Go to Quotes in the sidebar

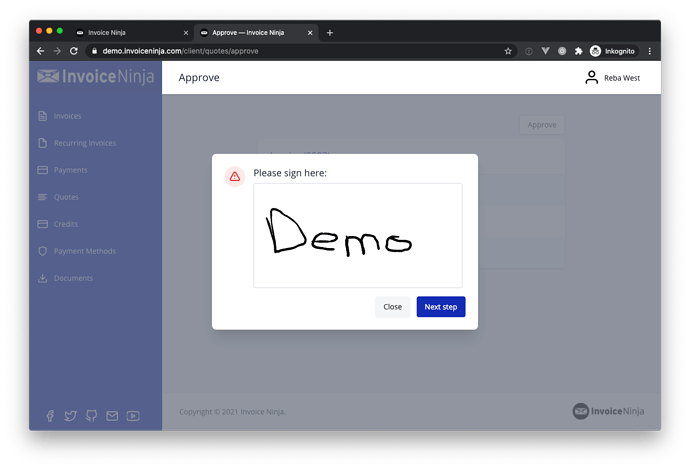pyautogui.click(x=66, y=197)
